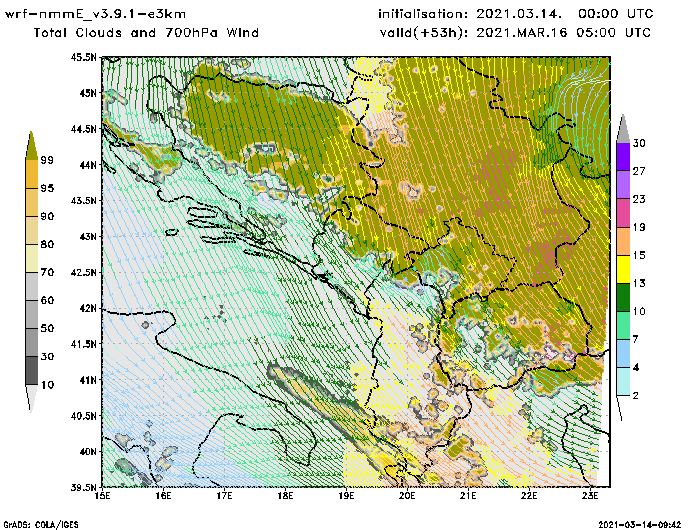The height and width of the screenshot is (530, 700).
Task: Select the pink 19–23 wind speed swatch
Action: tap(623, 213)
